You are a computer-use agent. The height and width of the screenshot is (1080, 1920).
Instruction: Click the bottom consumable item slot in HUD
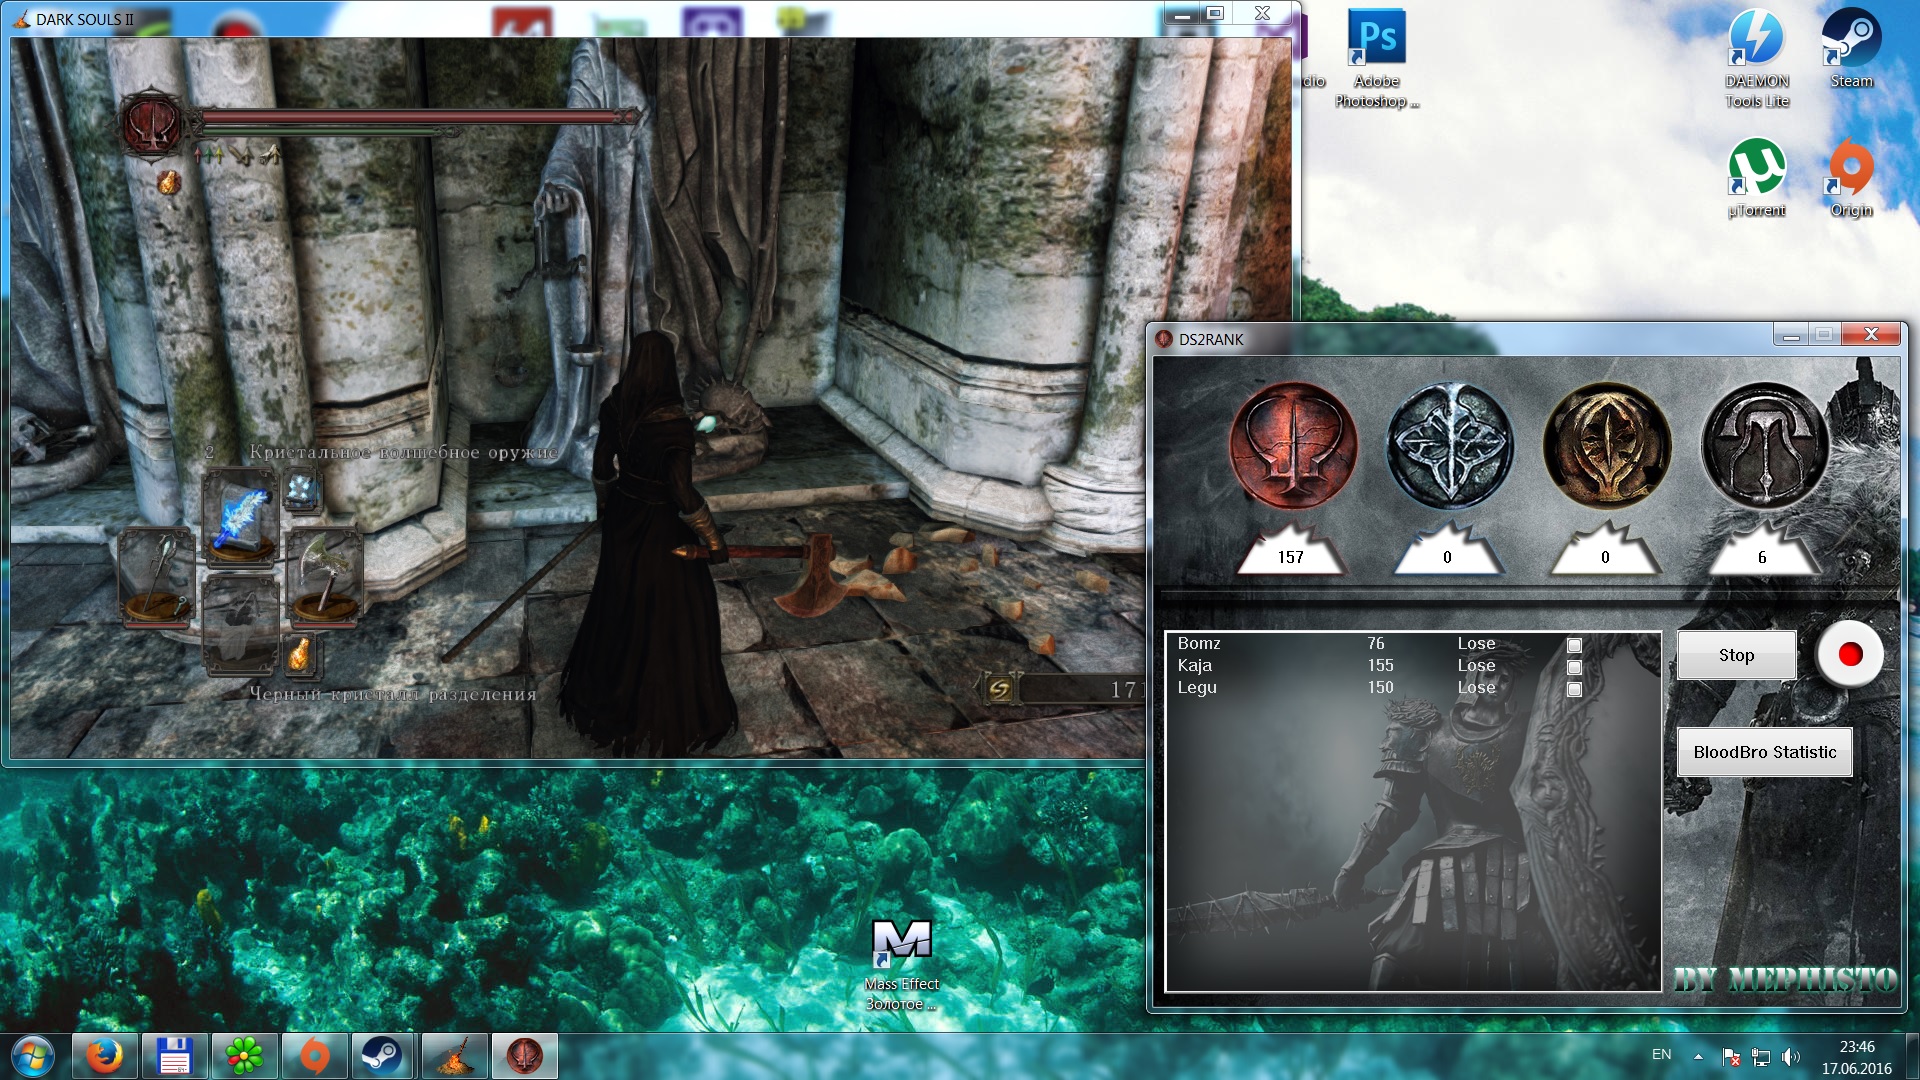point(240,627)
